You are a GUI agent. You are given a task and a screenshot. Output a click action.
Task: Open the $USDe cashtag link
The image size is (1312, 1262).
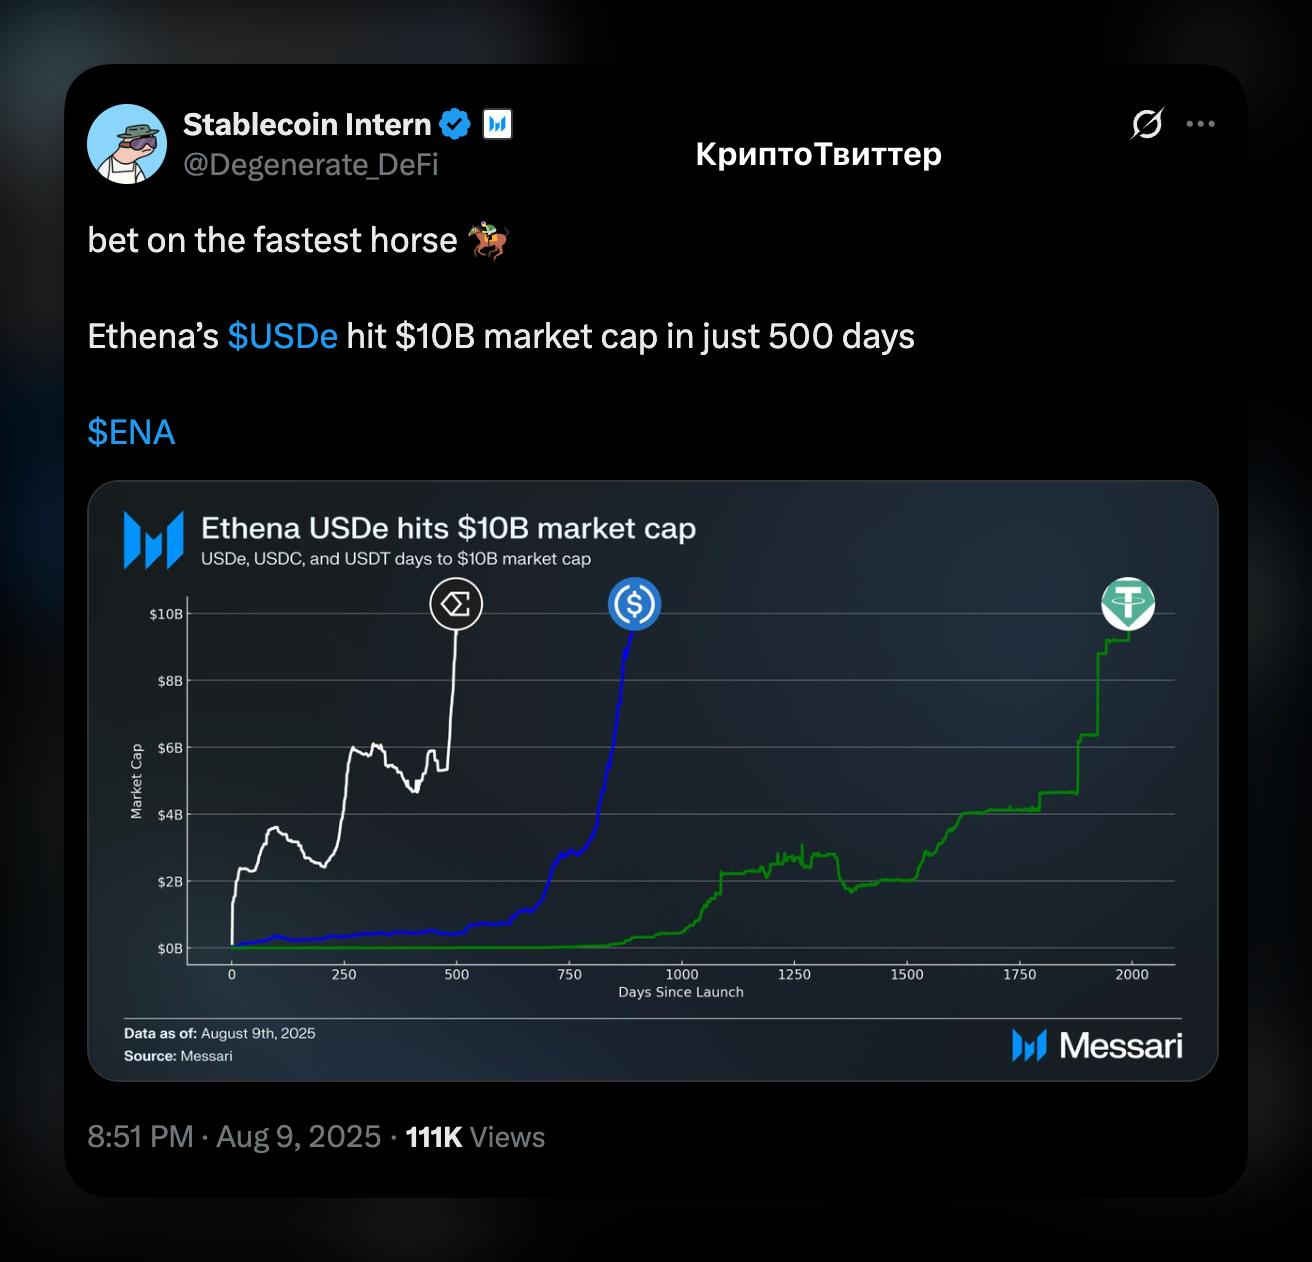[282, 336]
